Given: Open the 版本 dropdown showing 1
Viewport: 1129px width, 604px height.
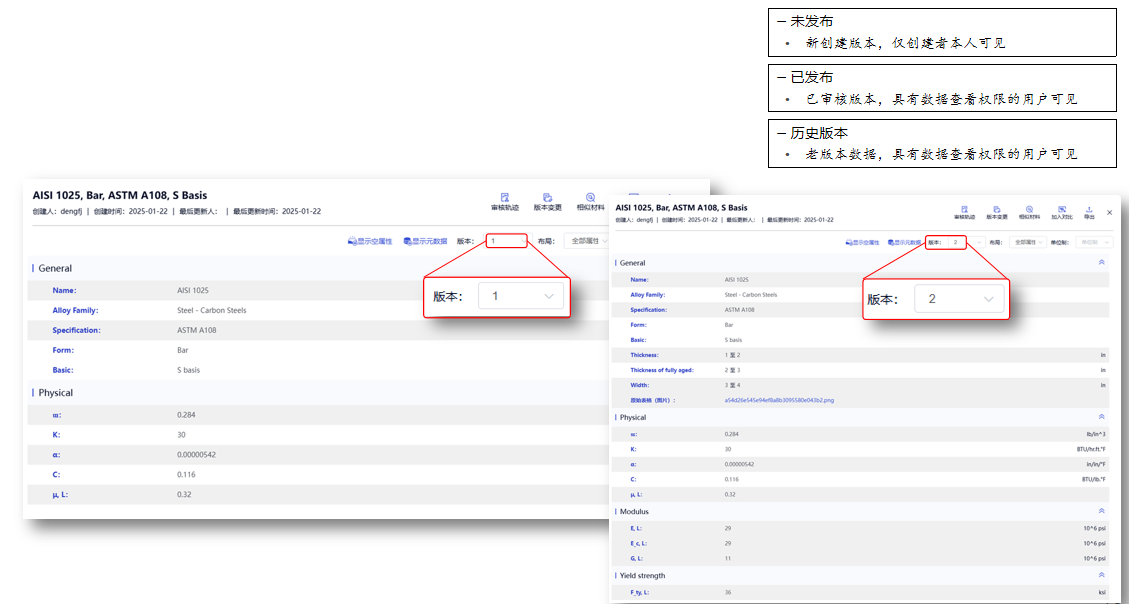Looking at the screenshot, I should (507, 241).
